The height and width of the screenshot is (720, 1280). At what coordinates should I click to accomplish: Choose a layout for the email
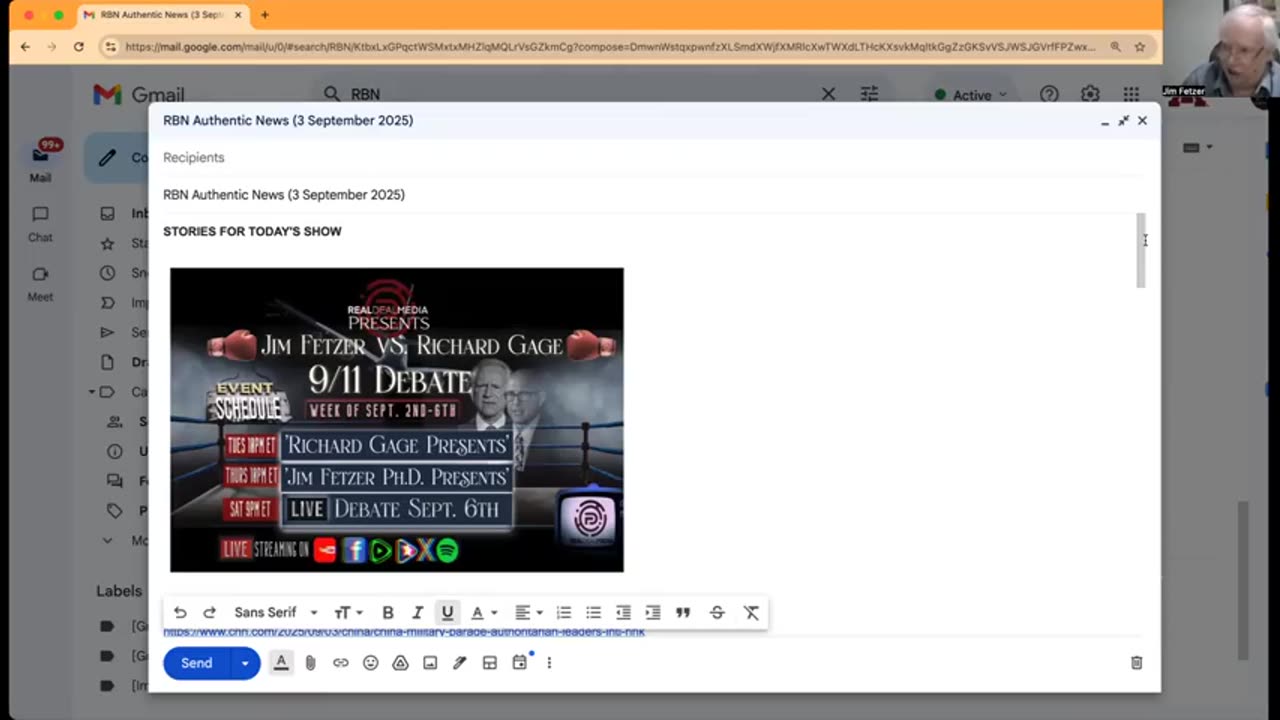tap(490, 663)
